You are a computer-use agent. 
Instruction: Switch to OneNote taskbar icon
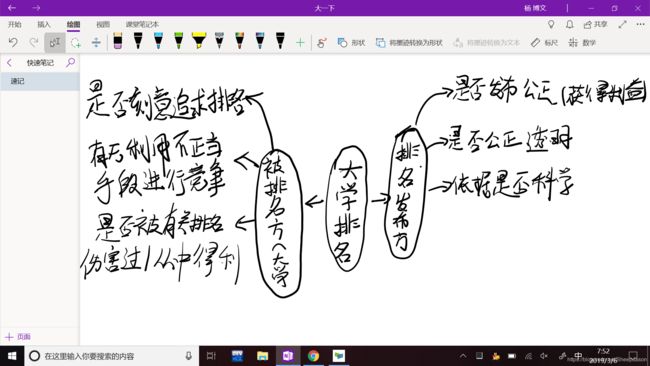tap(288, 356)
